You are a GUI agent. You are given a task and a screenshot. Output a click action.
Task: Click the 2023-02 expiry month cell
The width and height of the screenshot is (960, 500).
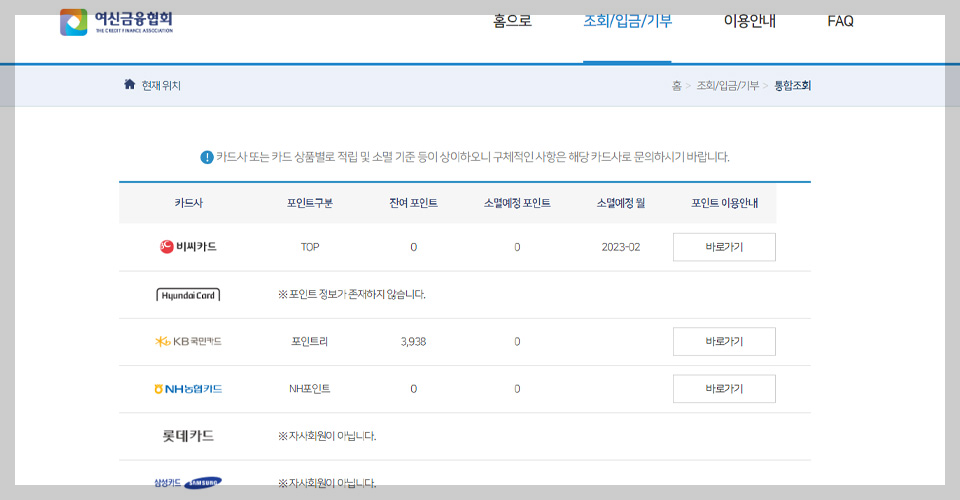pyautogui.click(x=621, y=247)
